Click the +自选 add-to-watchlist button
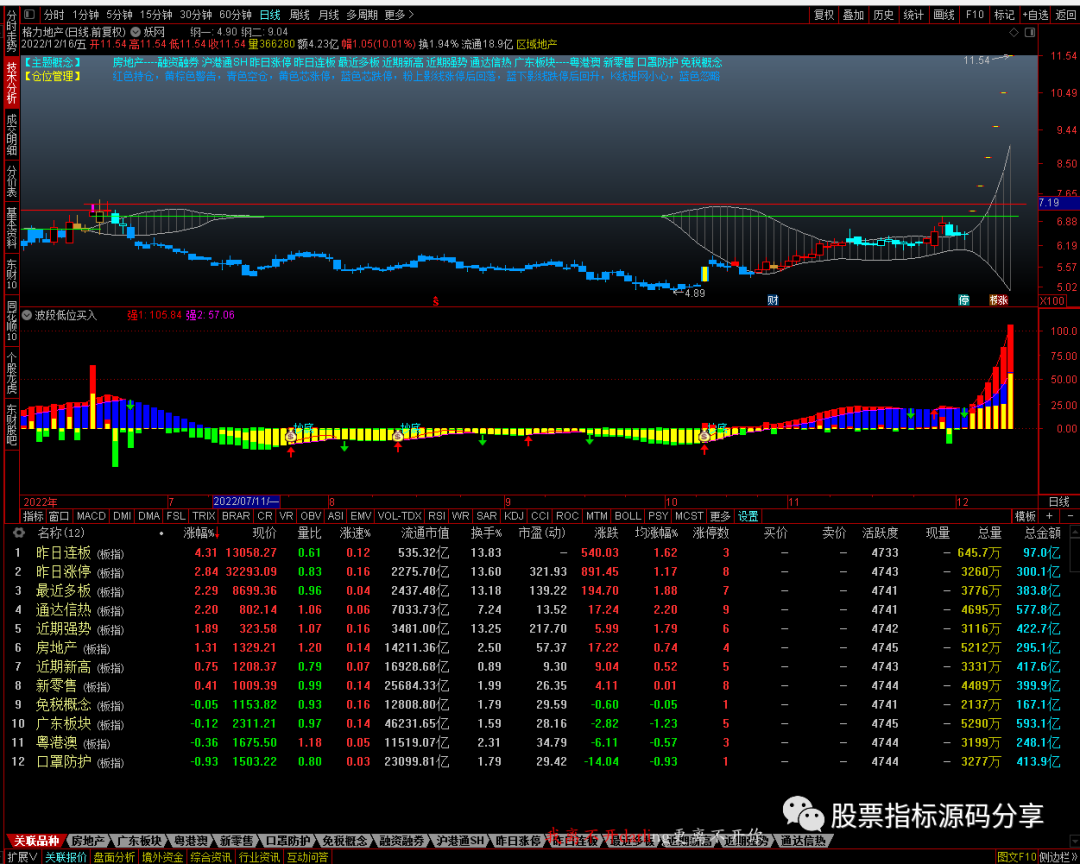The height and width of the screenshot is (864, 1080). tap(1036, 14)
